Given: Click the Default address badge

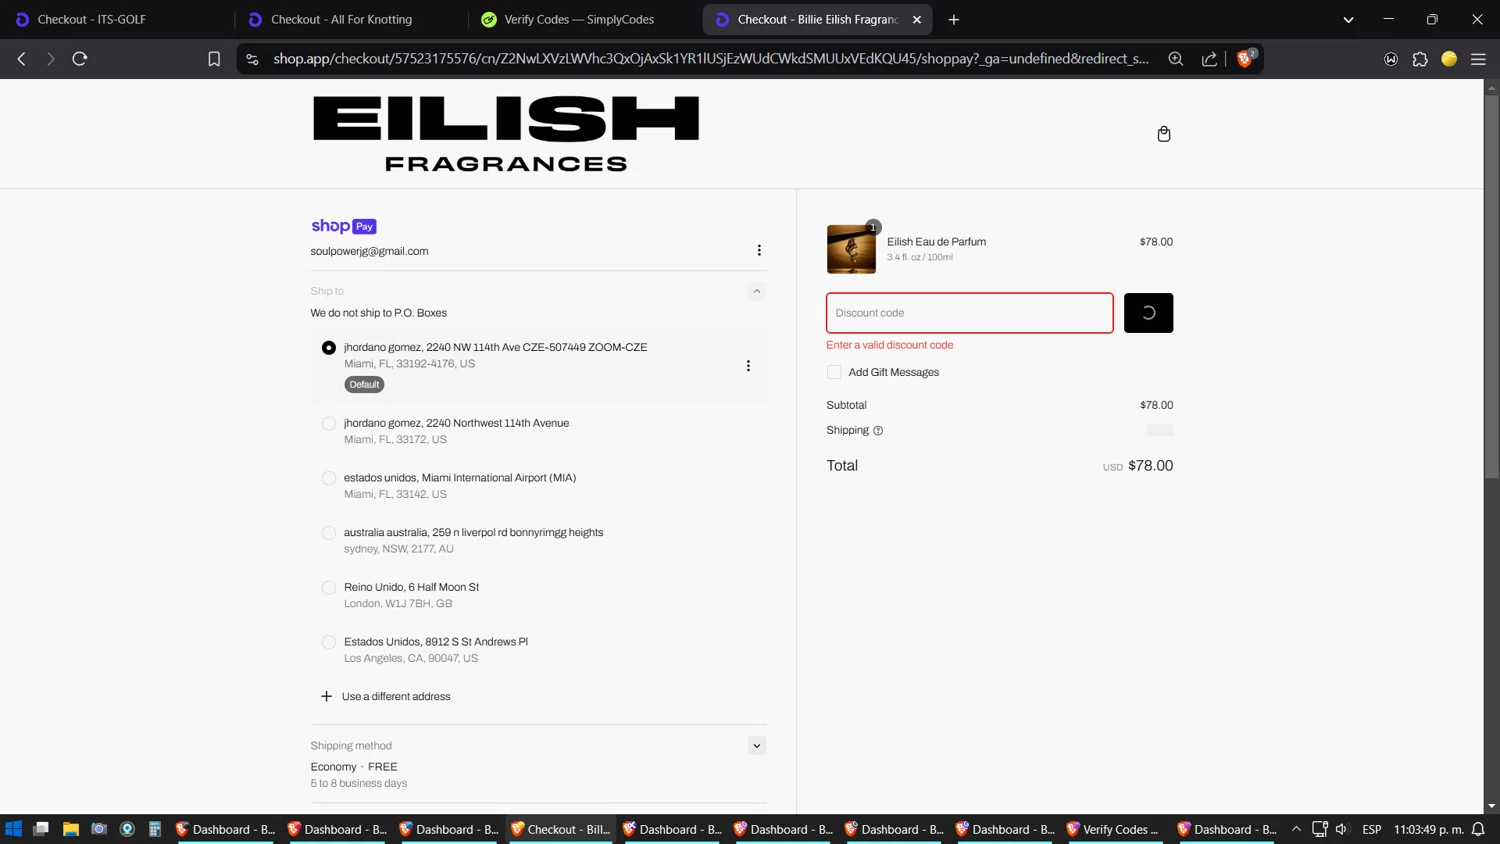Looking at the screenshot, I should [364, 384].
